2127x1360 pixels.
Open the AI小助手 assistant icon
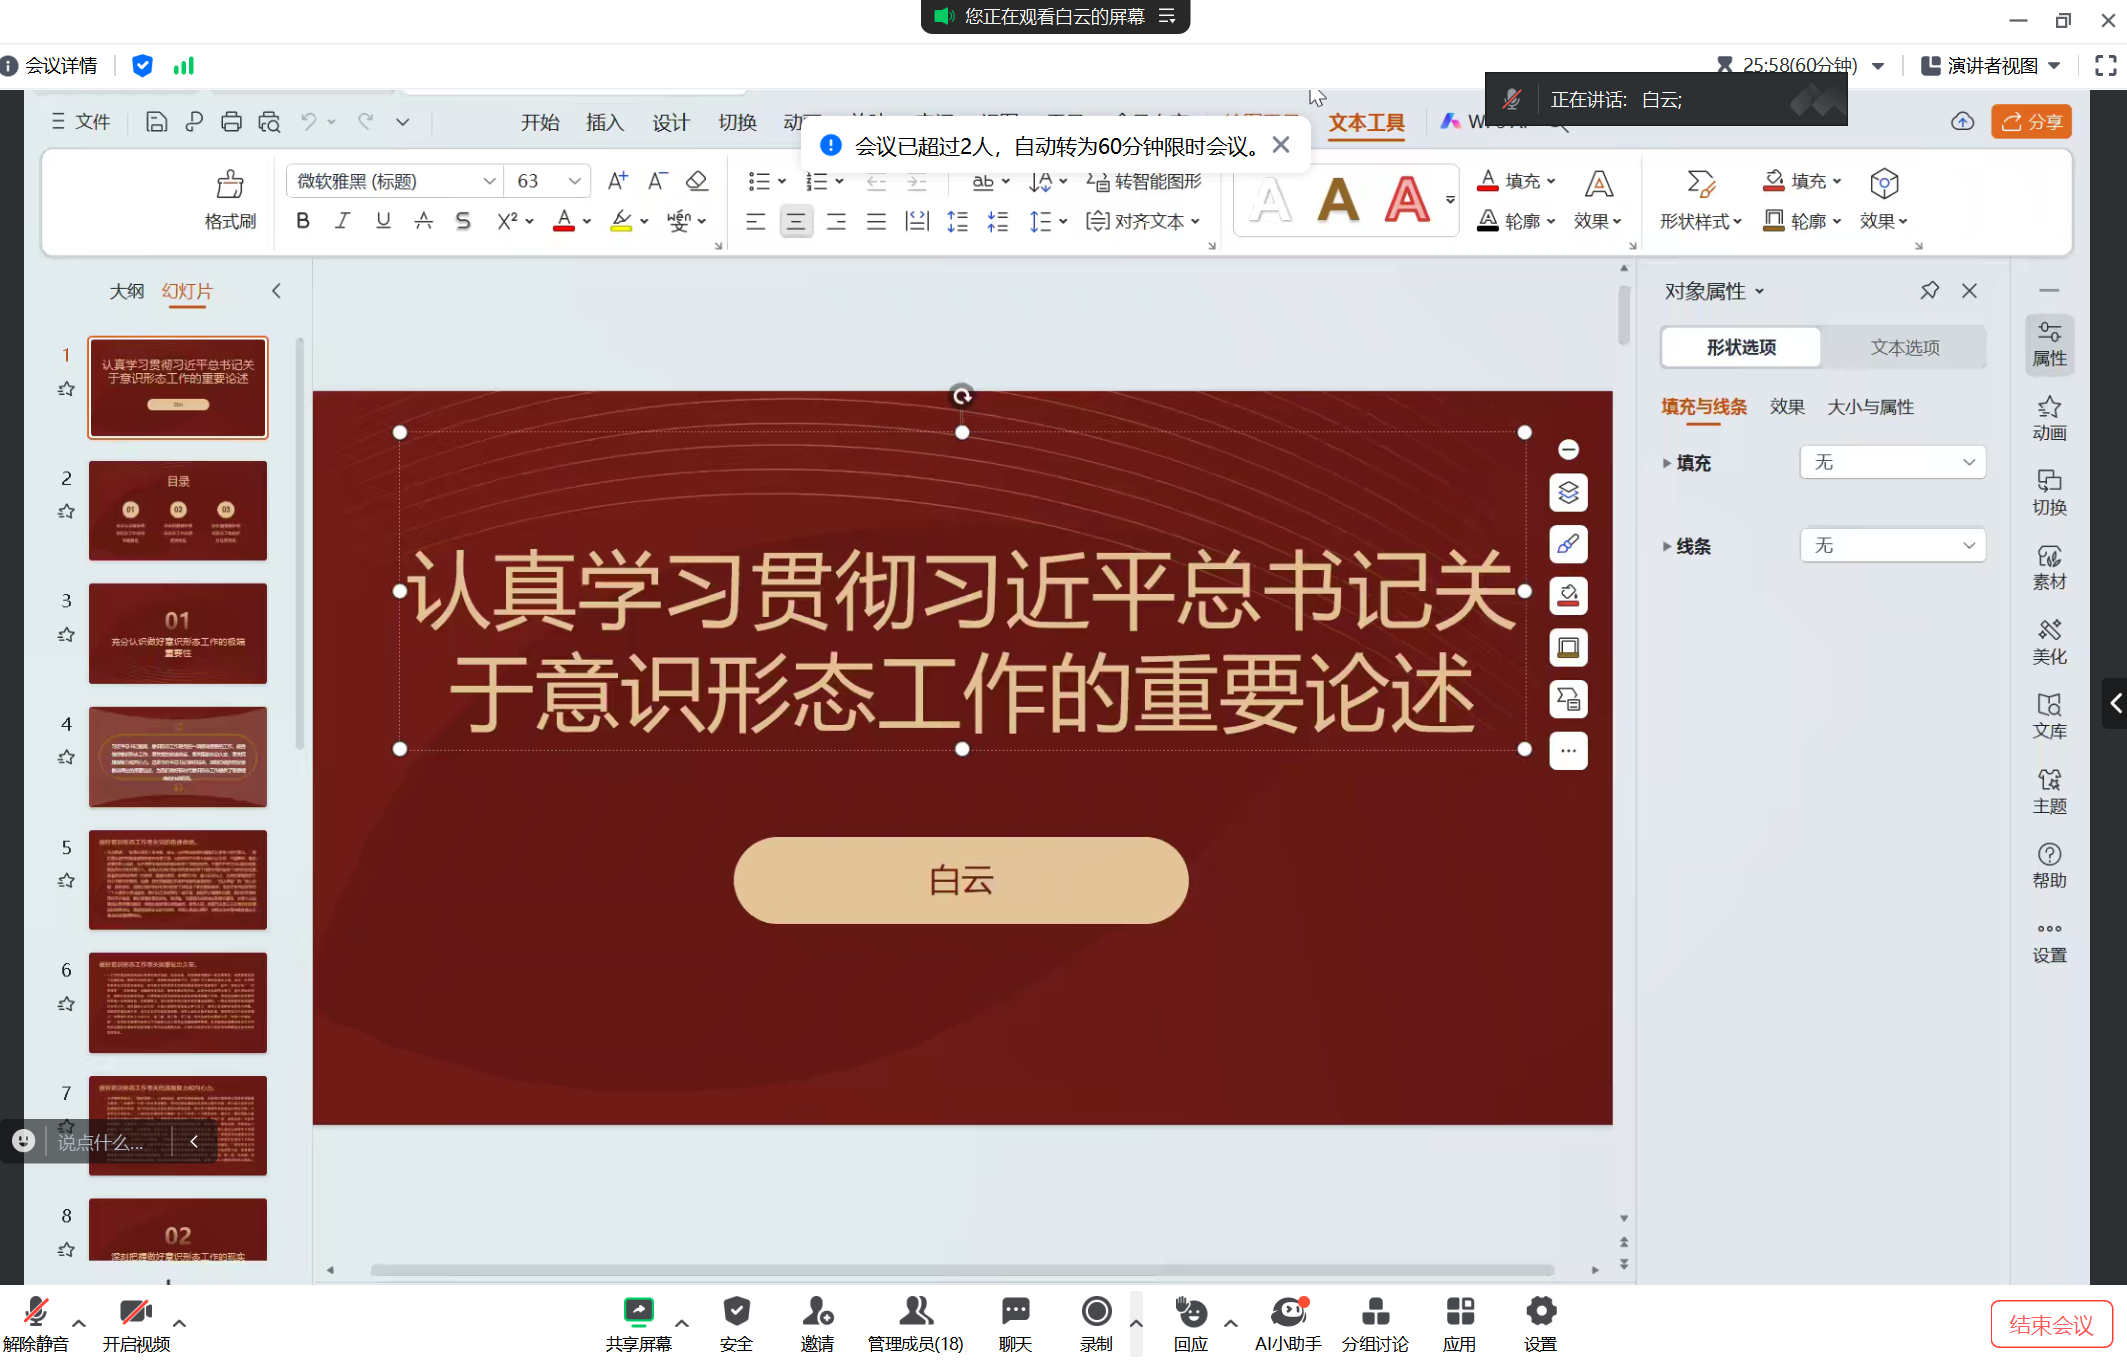pos(1287,1311)
